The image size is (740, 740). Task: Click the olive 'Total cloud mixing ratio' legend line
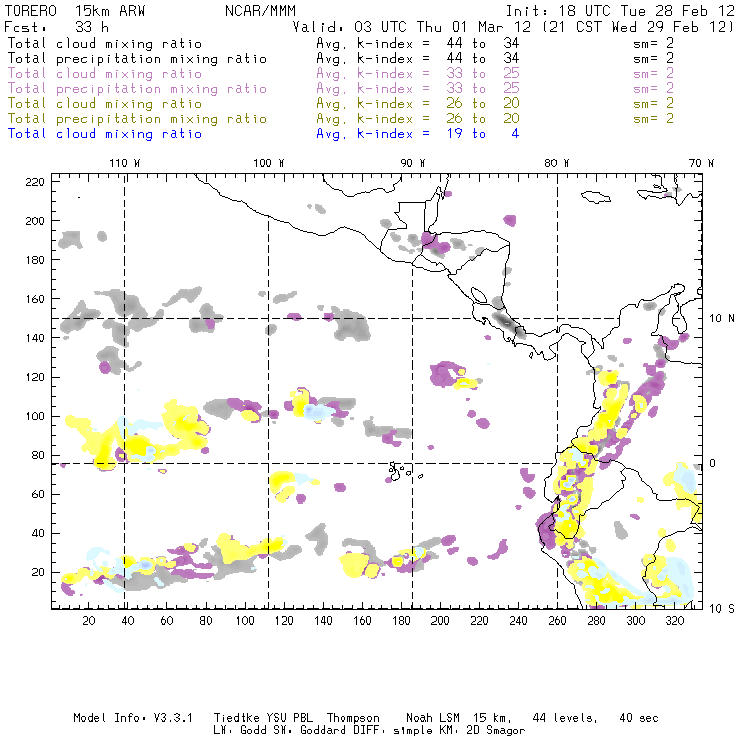tap(105, 104)
